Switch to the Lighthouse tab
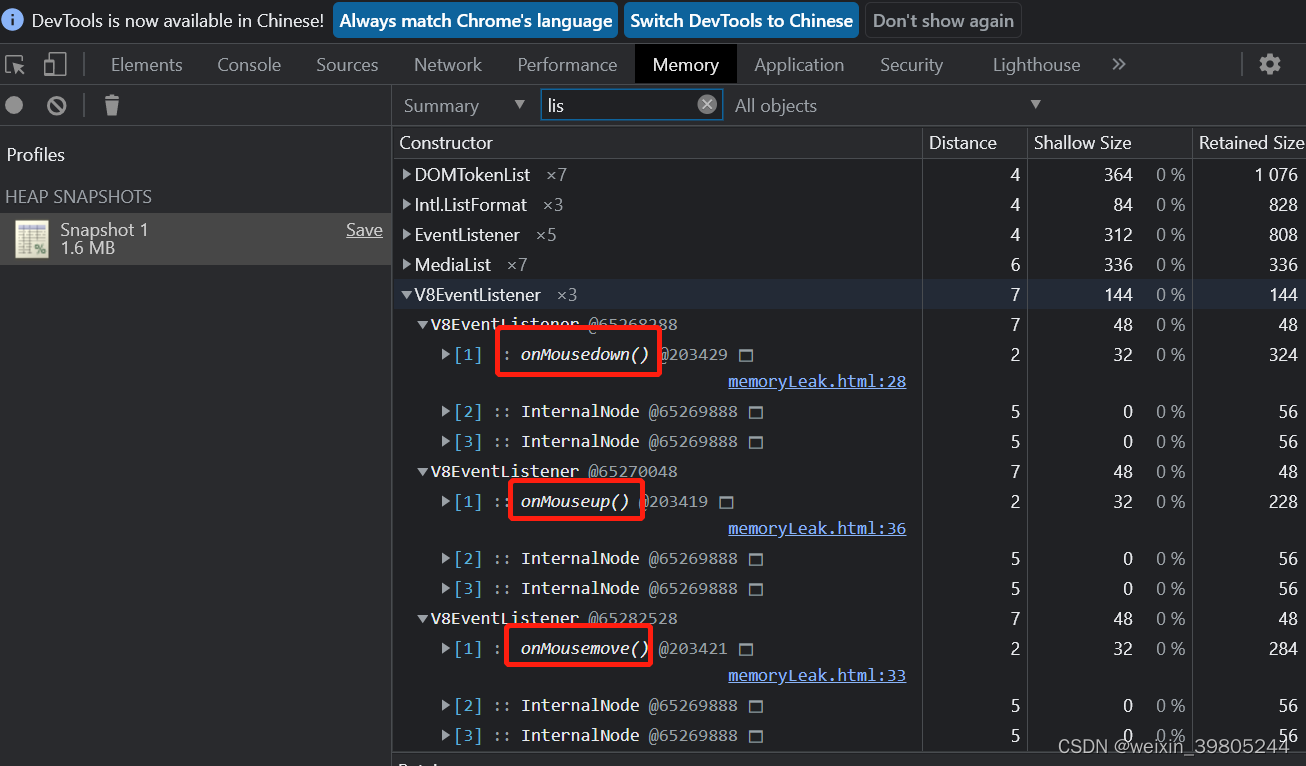Image resolution: width=1306 pixels, height=766 pixels. pyautogui.click(x=1036, y=64)
